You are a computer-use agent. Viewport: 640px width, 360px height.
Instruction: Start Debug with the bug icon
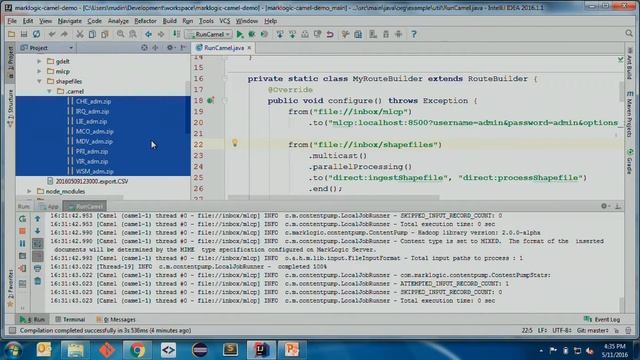pos(252,34)
